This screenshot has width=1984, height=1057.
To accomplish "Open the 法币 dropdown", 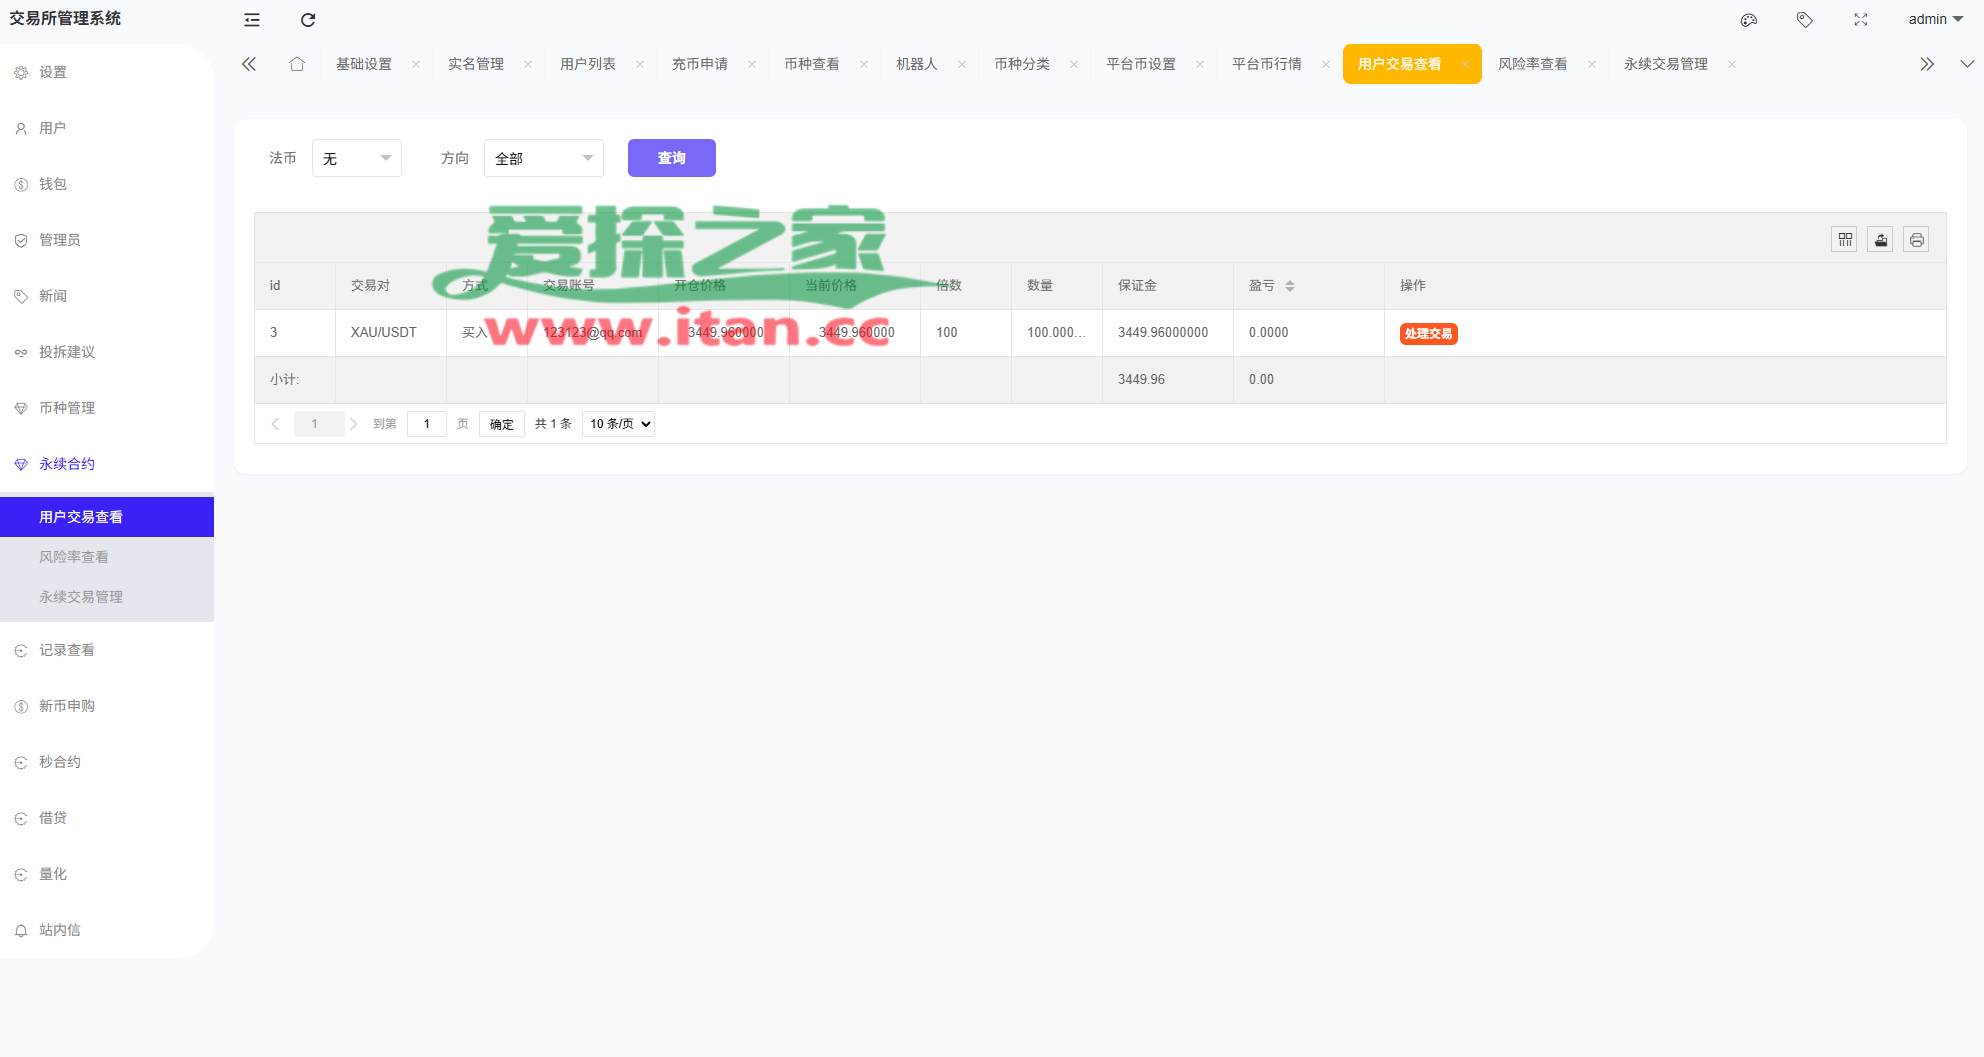I will (x=357, y=158).
